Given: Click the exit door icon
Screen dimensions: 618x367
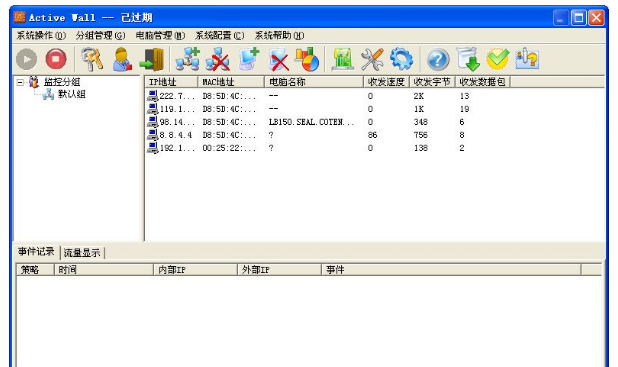Looking at the screenshot, I should tap(152, 59).
